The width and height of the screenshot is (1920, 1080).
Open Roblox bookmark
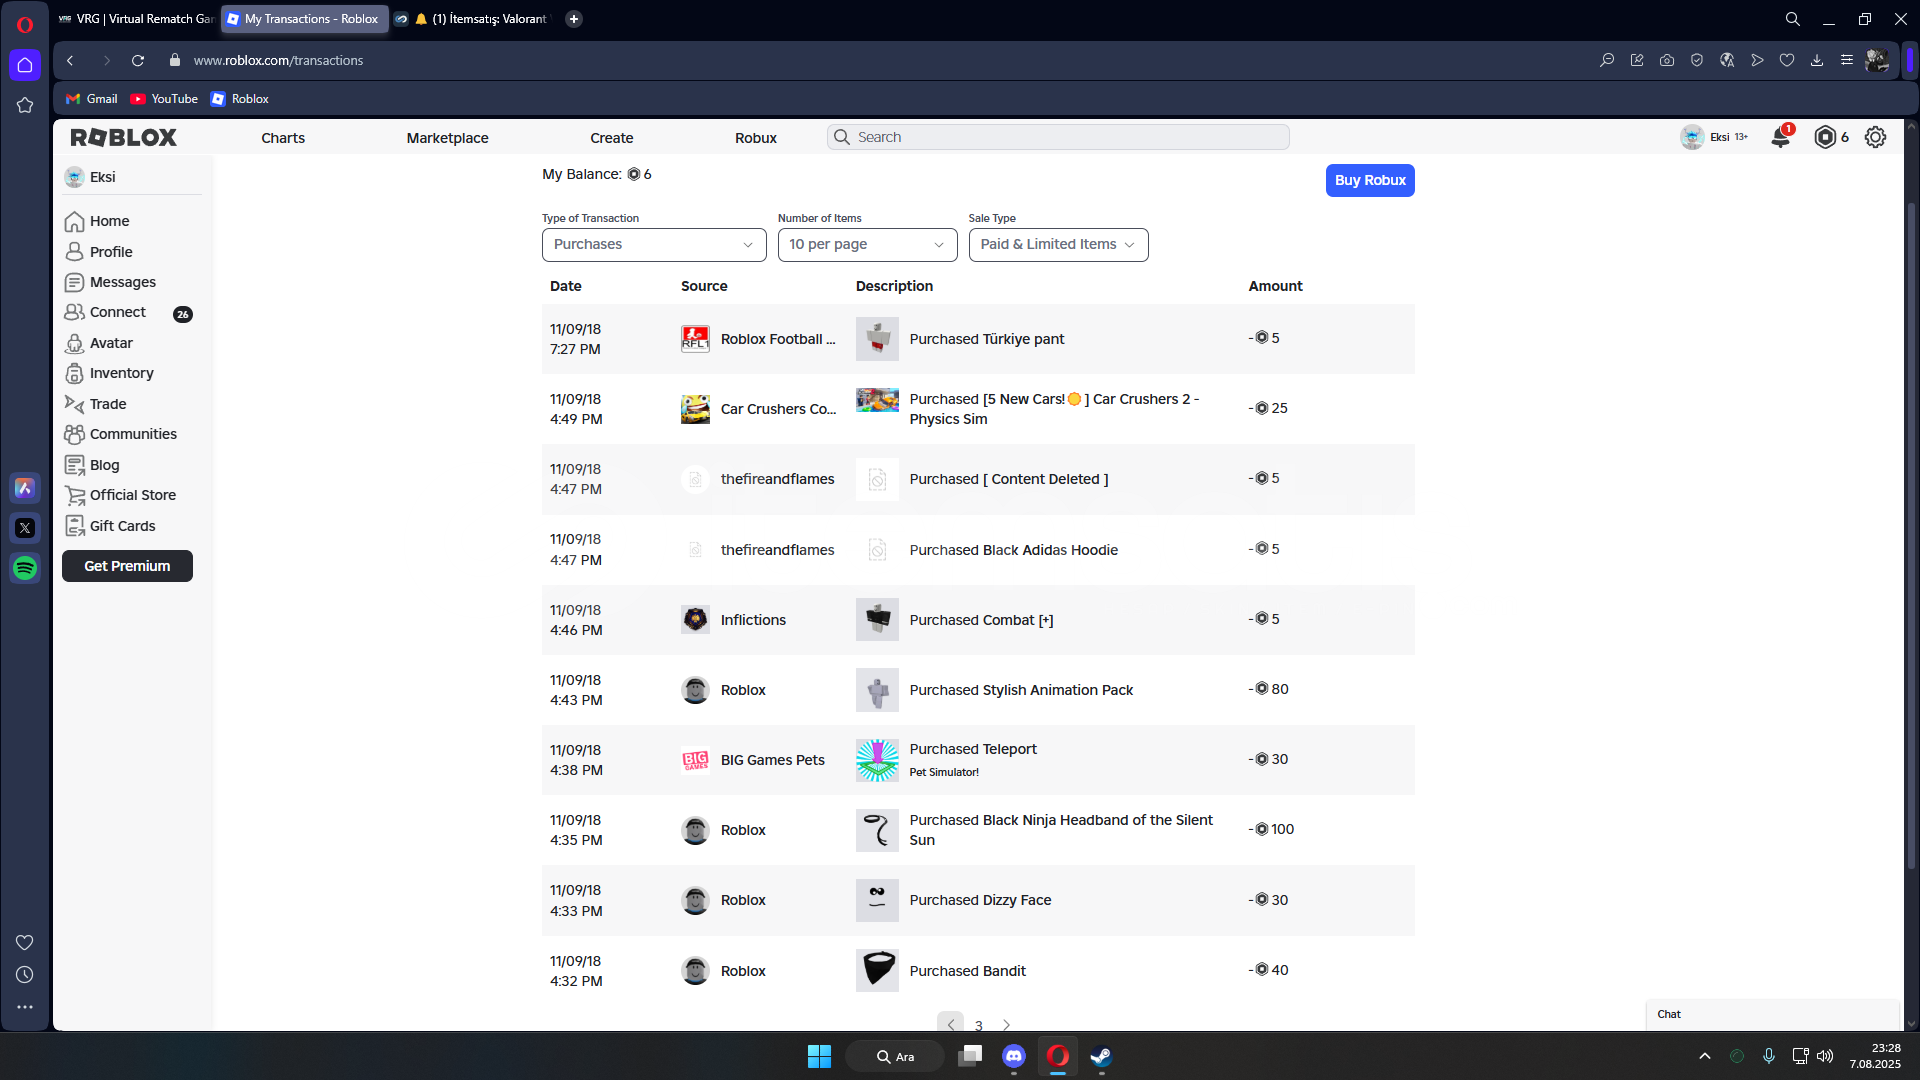[240, 99]
